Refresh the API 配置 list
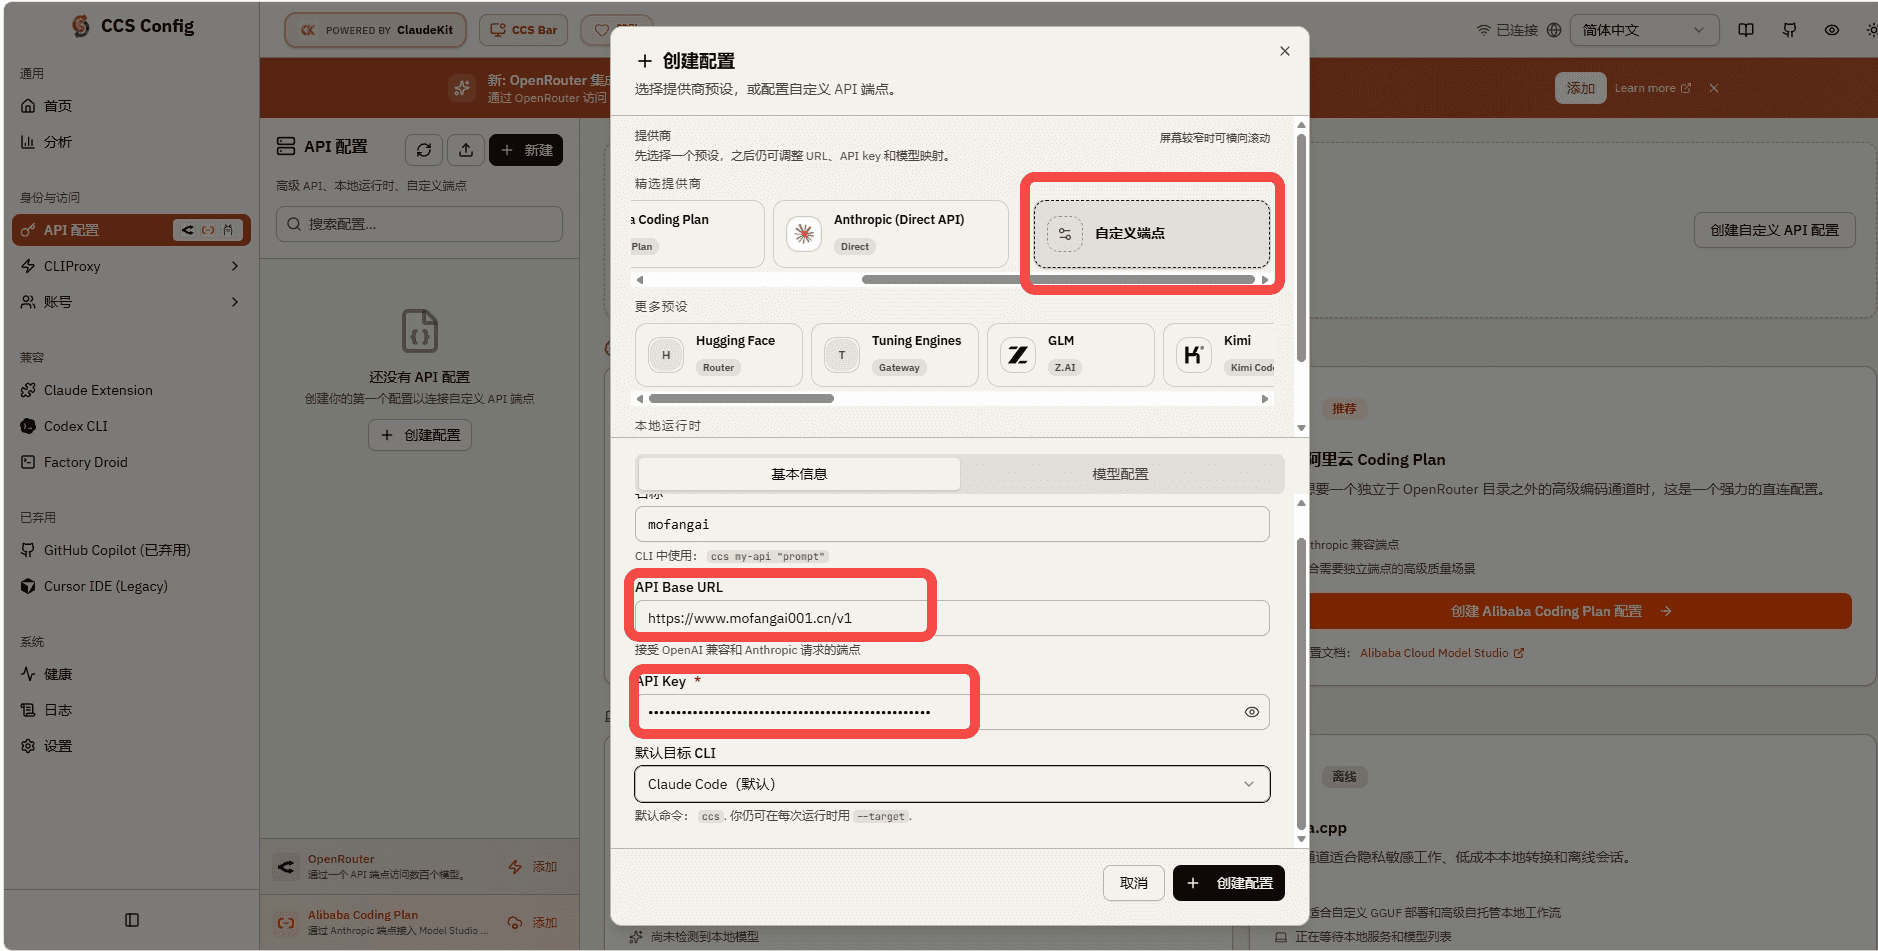 (x=424, y=150)
